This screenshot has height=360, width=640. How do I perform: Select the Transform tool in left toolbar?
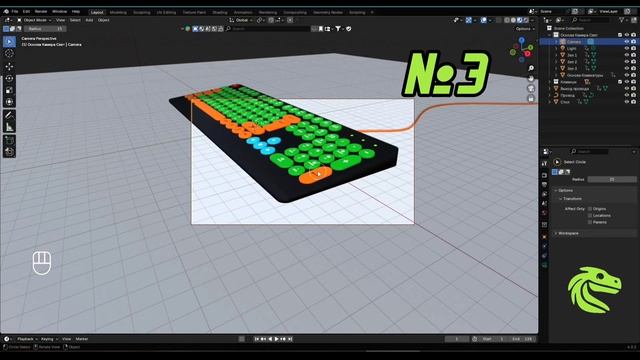9,102
